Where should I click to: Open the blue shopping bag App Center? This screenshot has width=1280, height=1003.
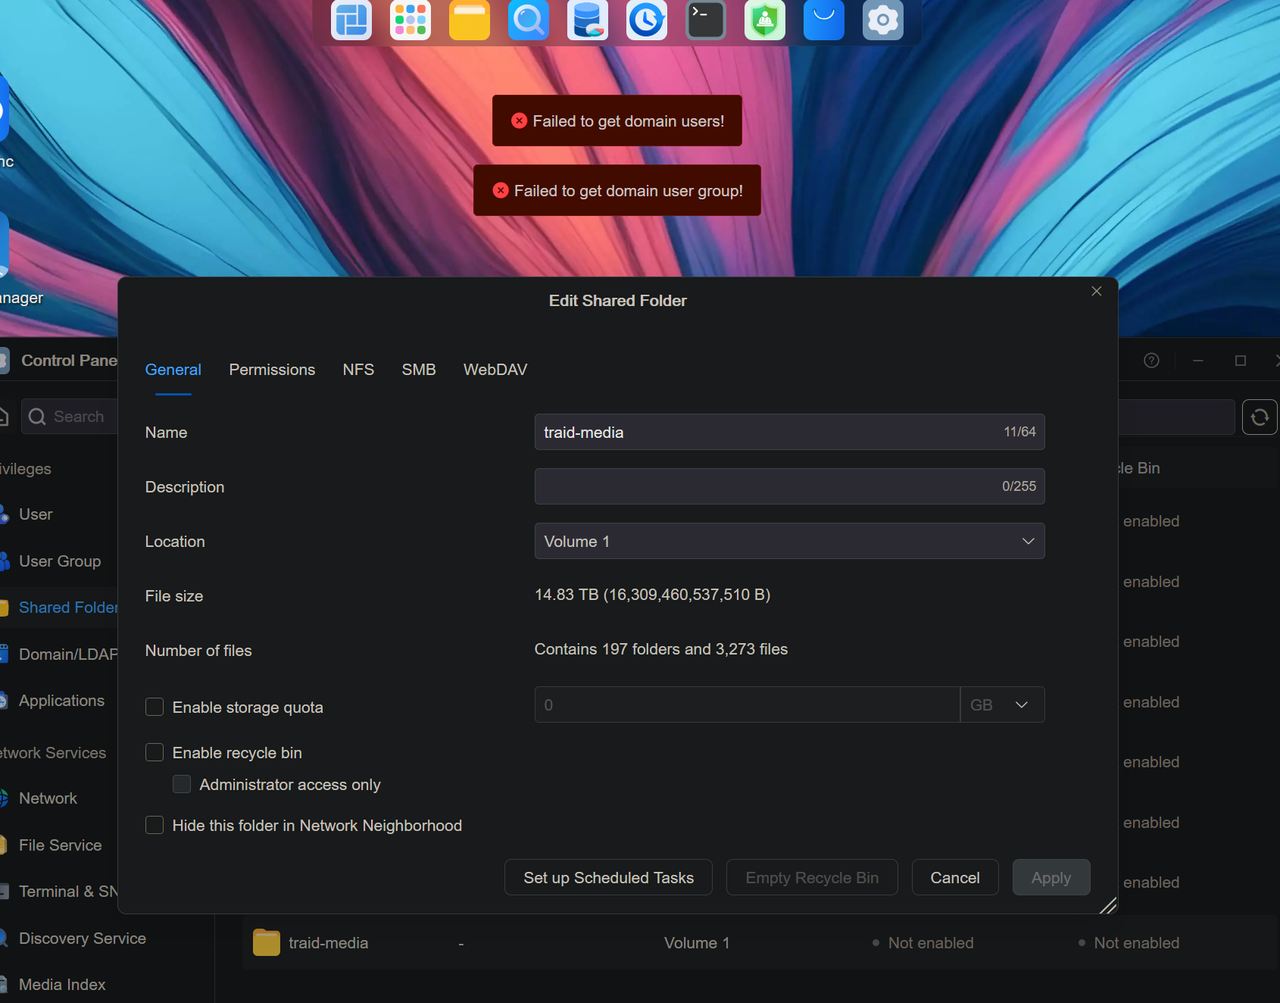[823, 20]
